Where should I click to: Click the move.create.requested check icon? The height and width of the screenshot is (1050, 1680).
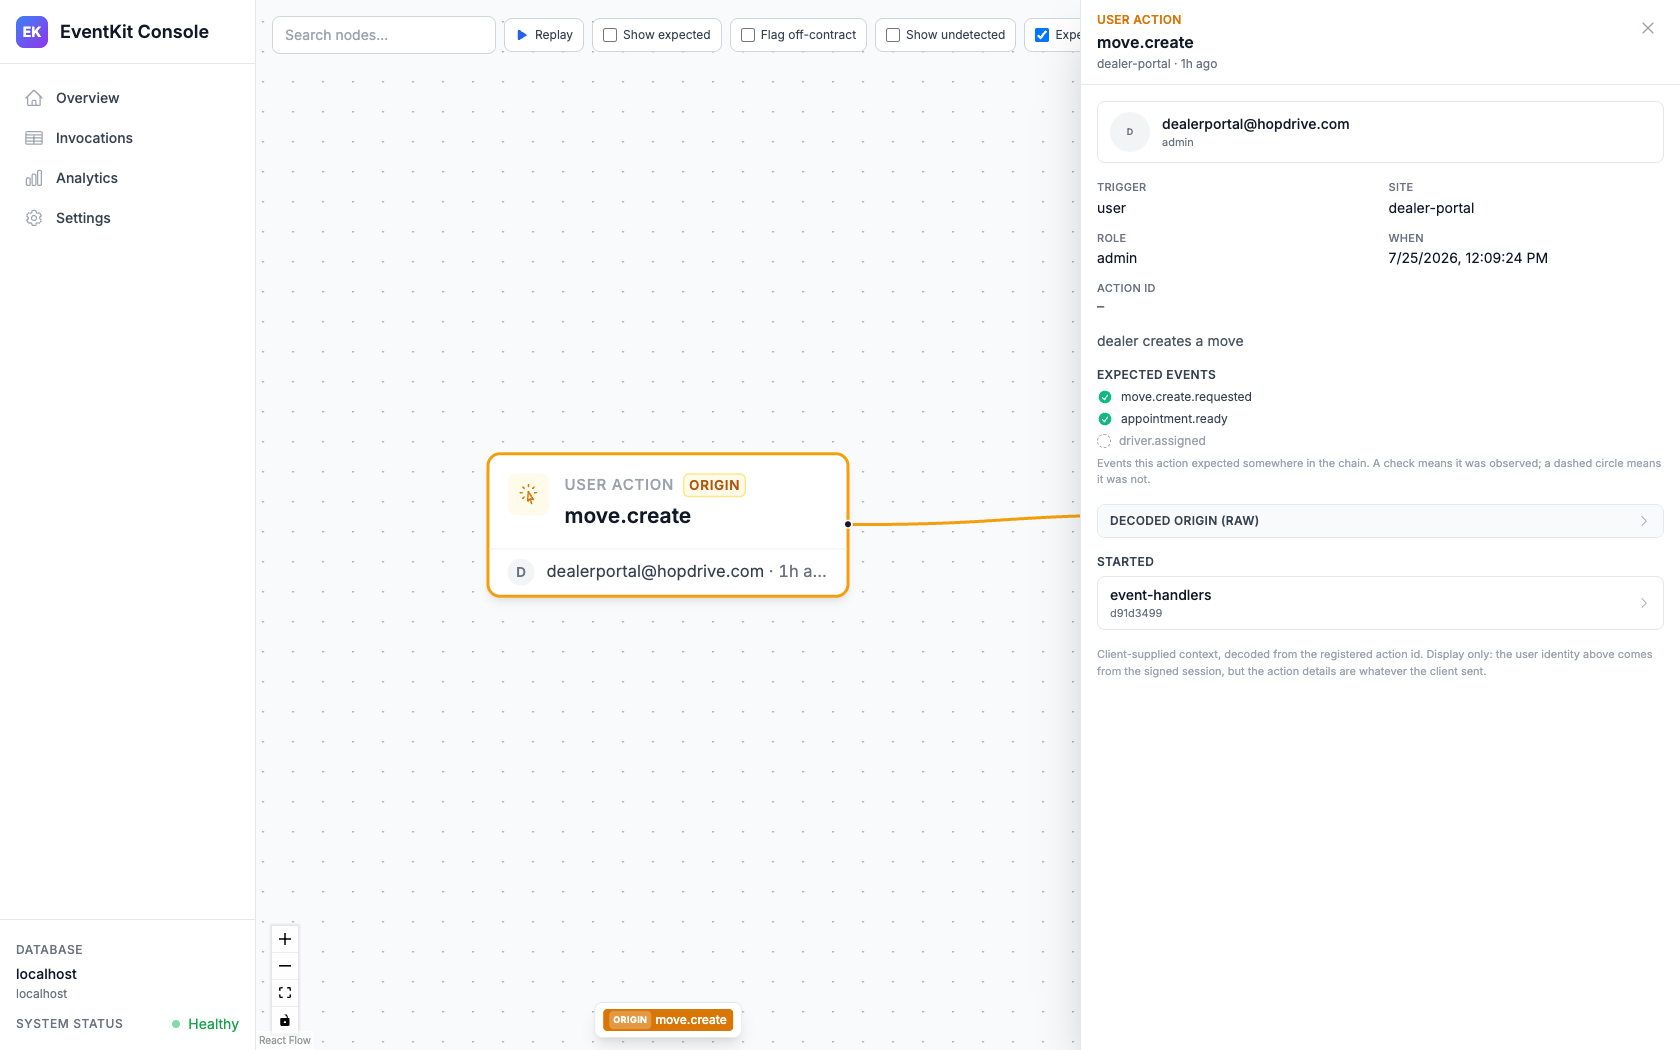[x=1105, y=397]
